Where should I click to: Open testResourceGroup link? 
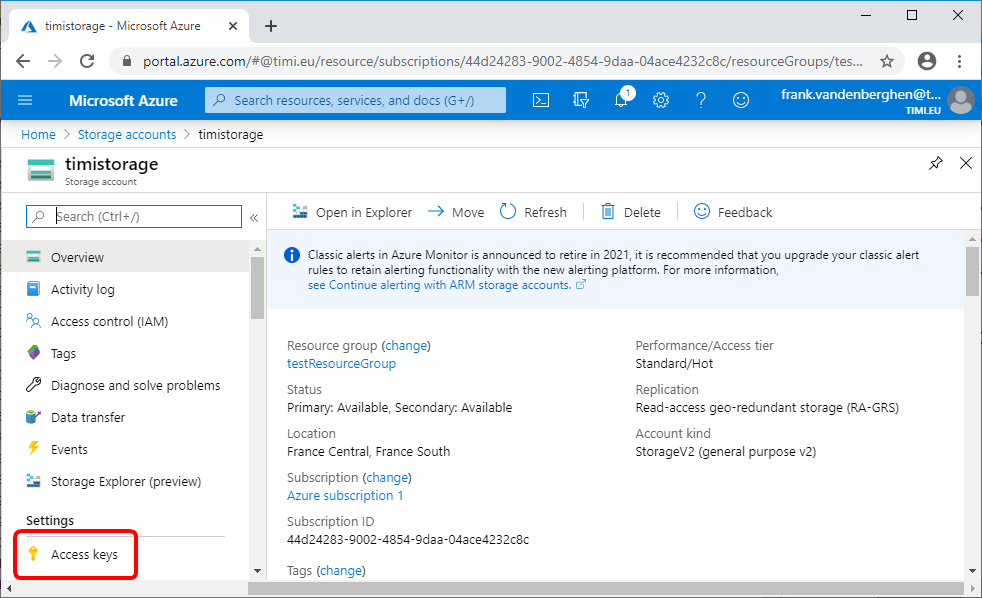tap(341, 364)
